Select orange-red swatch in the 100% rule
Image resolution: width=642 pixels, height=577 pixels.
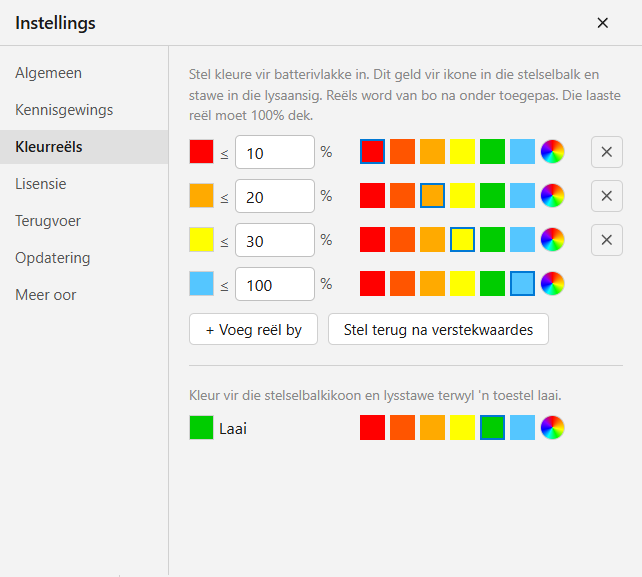point(402,283)
